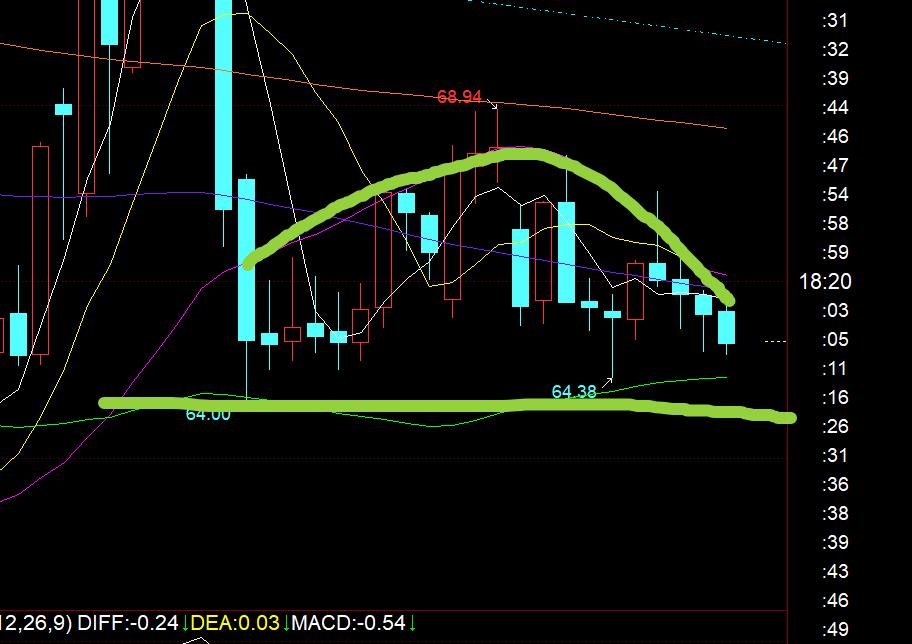Click the tallest cyan candlestick body
The image size is (912, 644).
click(x=223, y=100)
